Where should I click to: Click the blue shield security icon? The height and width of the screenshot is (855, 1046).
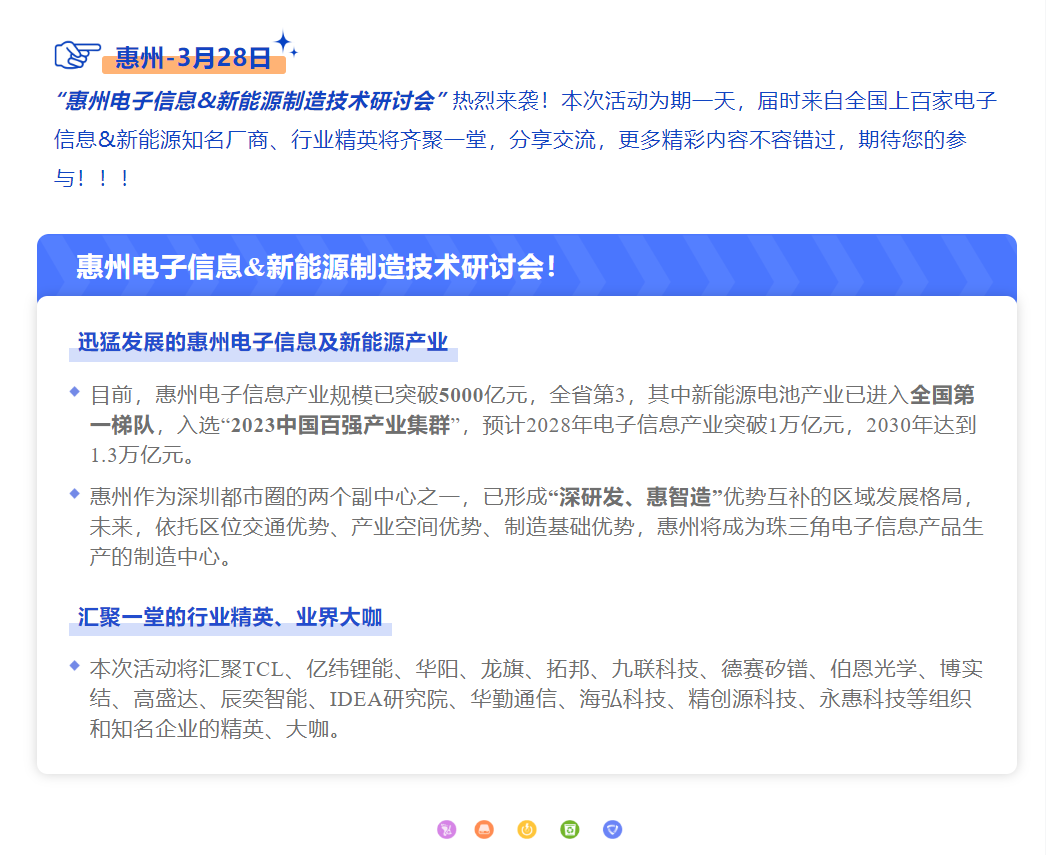(612, 829)
